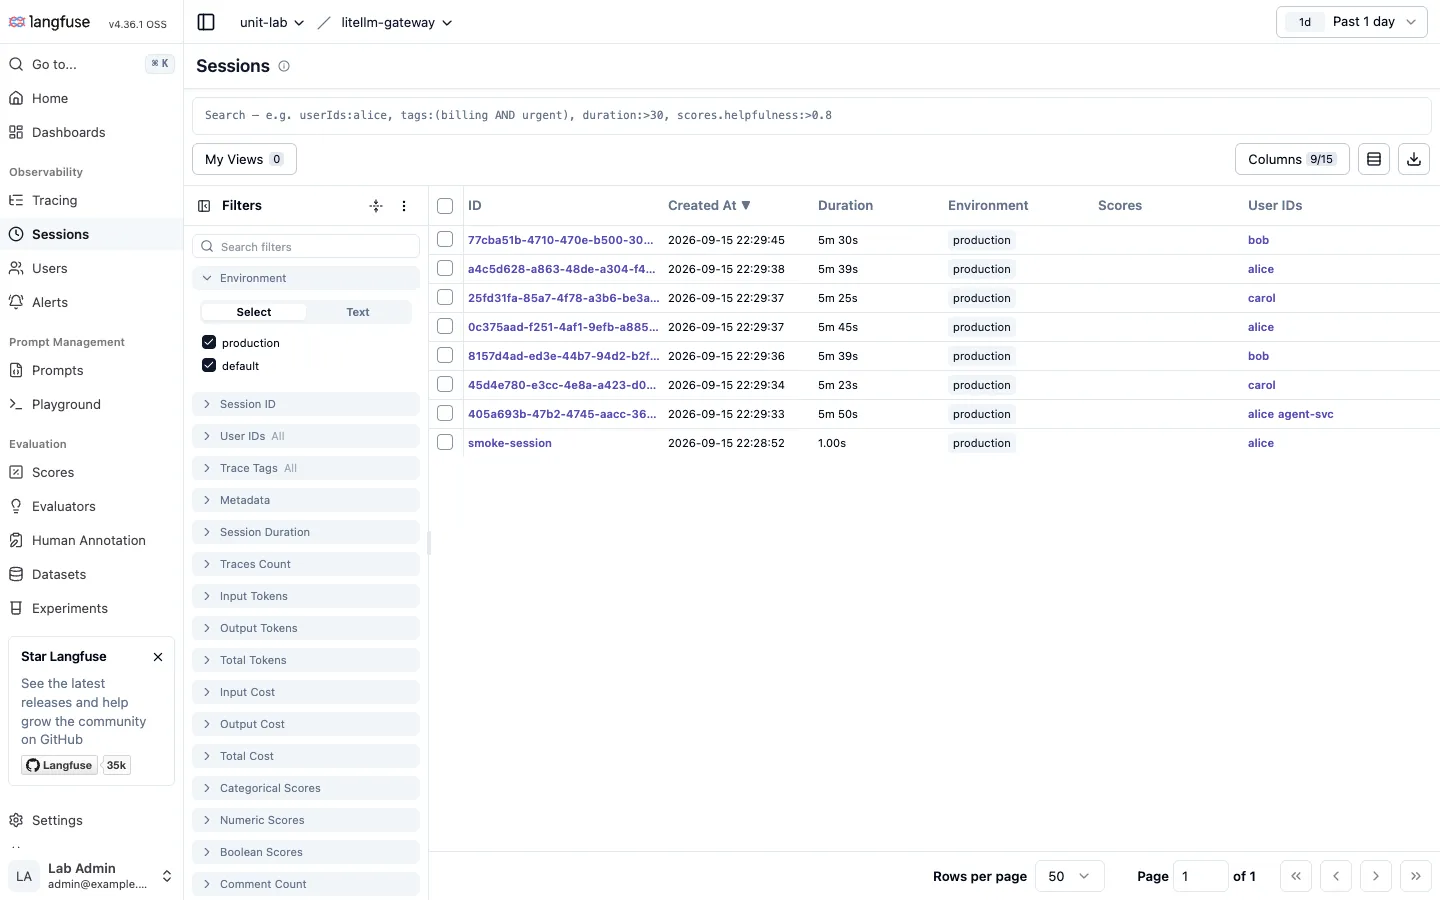This screenshot has width=1440, height=900.
Task: Go to next page arrow
Action: click(1376, 876)
